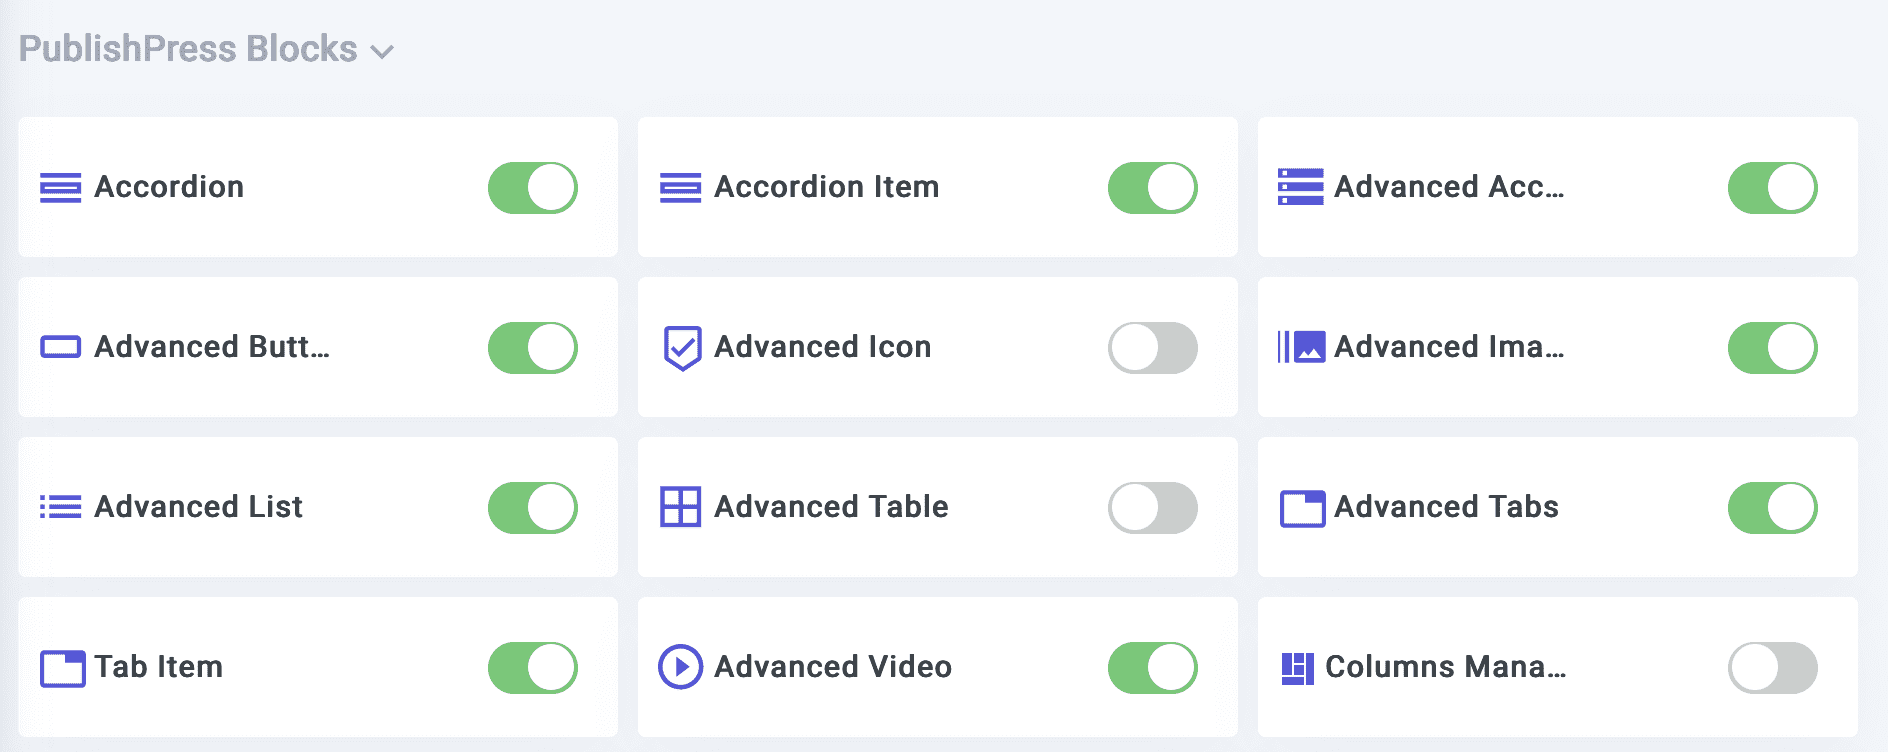Screen dimensions: 1888x752
Task: Click the Accordion block icon
Action: [x=60, y=187]
